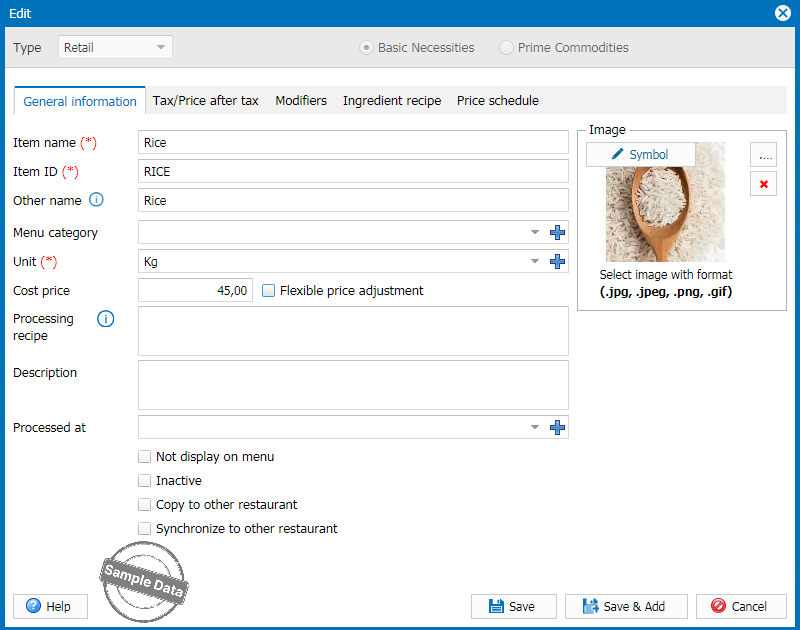Click the plus icon beside Menu category
800x630 pixels.
(x=558, y=233)
